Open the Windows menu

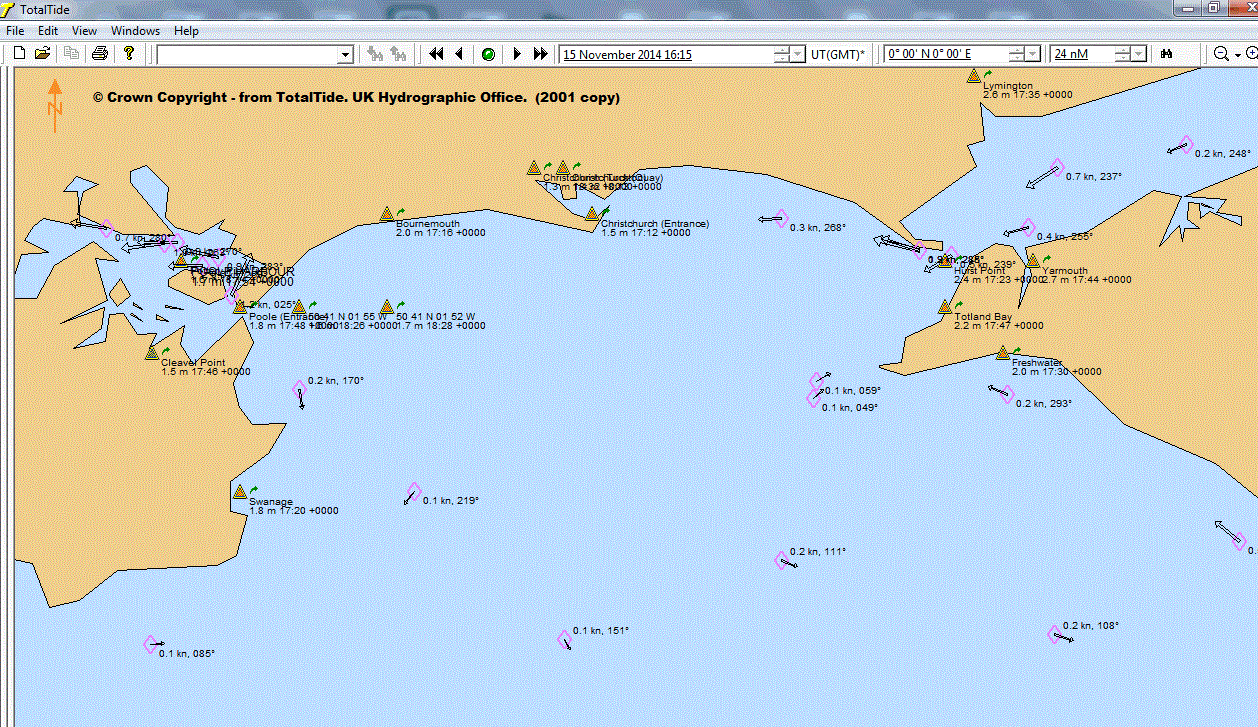pos(135,31)
